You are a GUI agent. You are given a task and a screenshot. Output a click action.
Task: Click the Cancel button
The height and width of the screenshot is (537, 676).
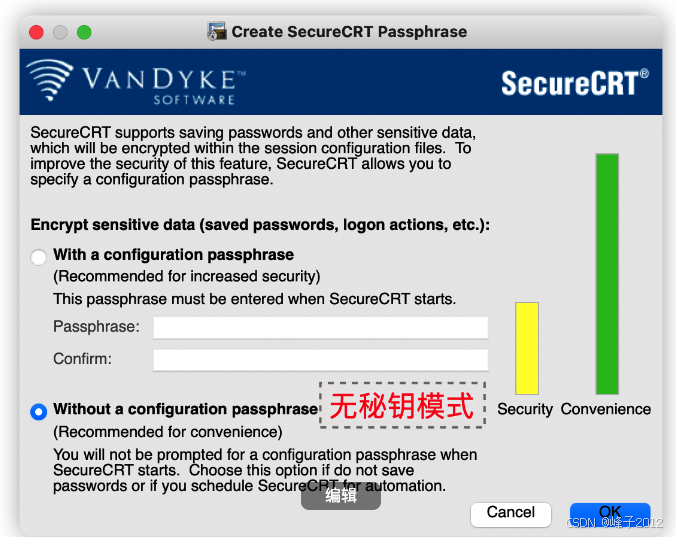(510, 514)
